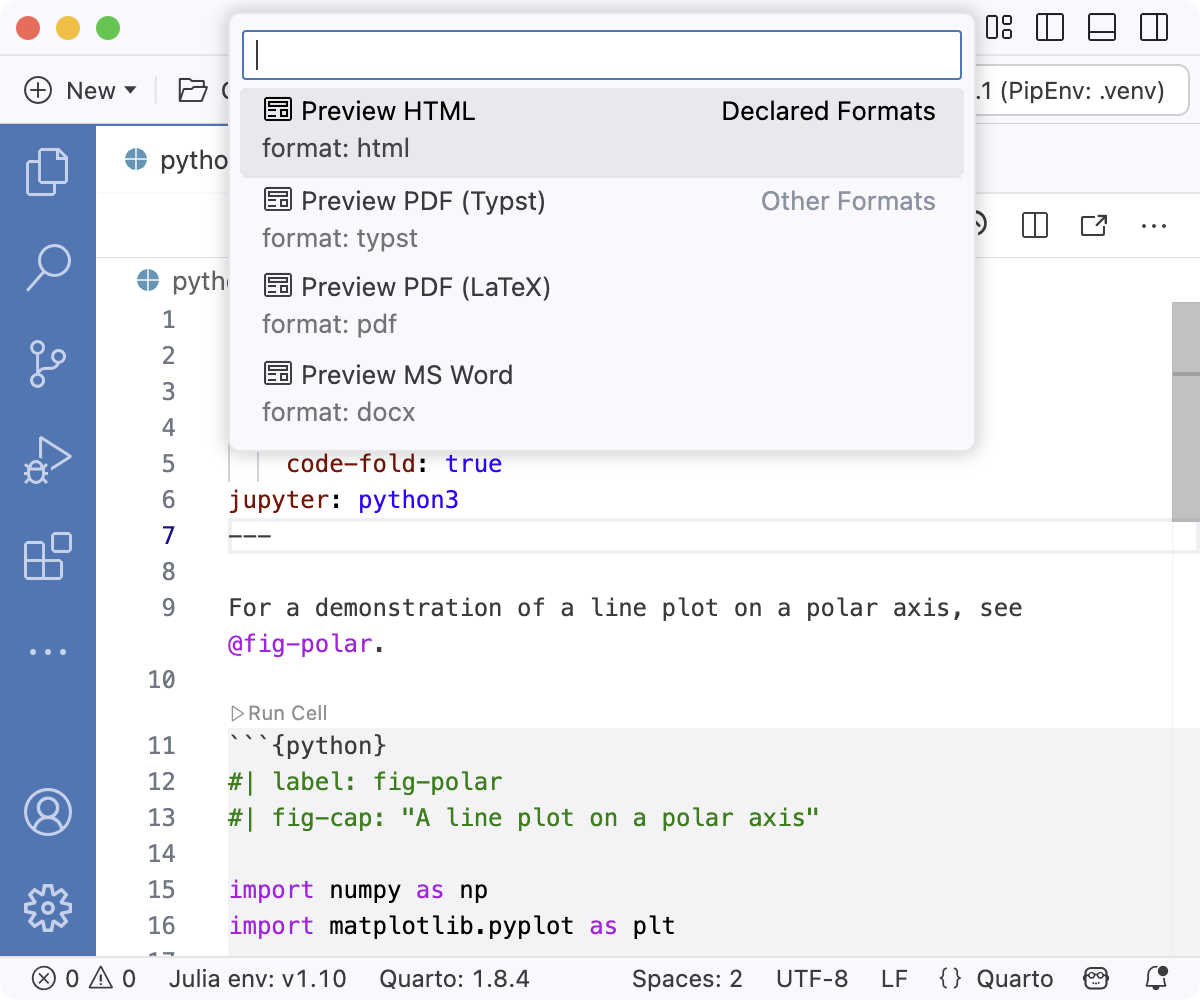Viewport: 1200px width, 1000px height.
Task: Open overflow menu in activity bar
Action: pos(48,651)
